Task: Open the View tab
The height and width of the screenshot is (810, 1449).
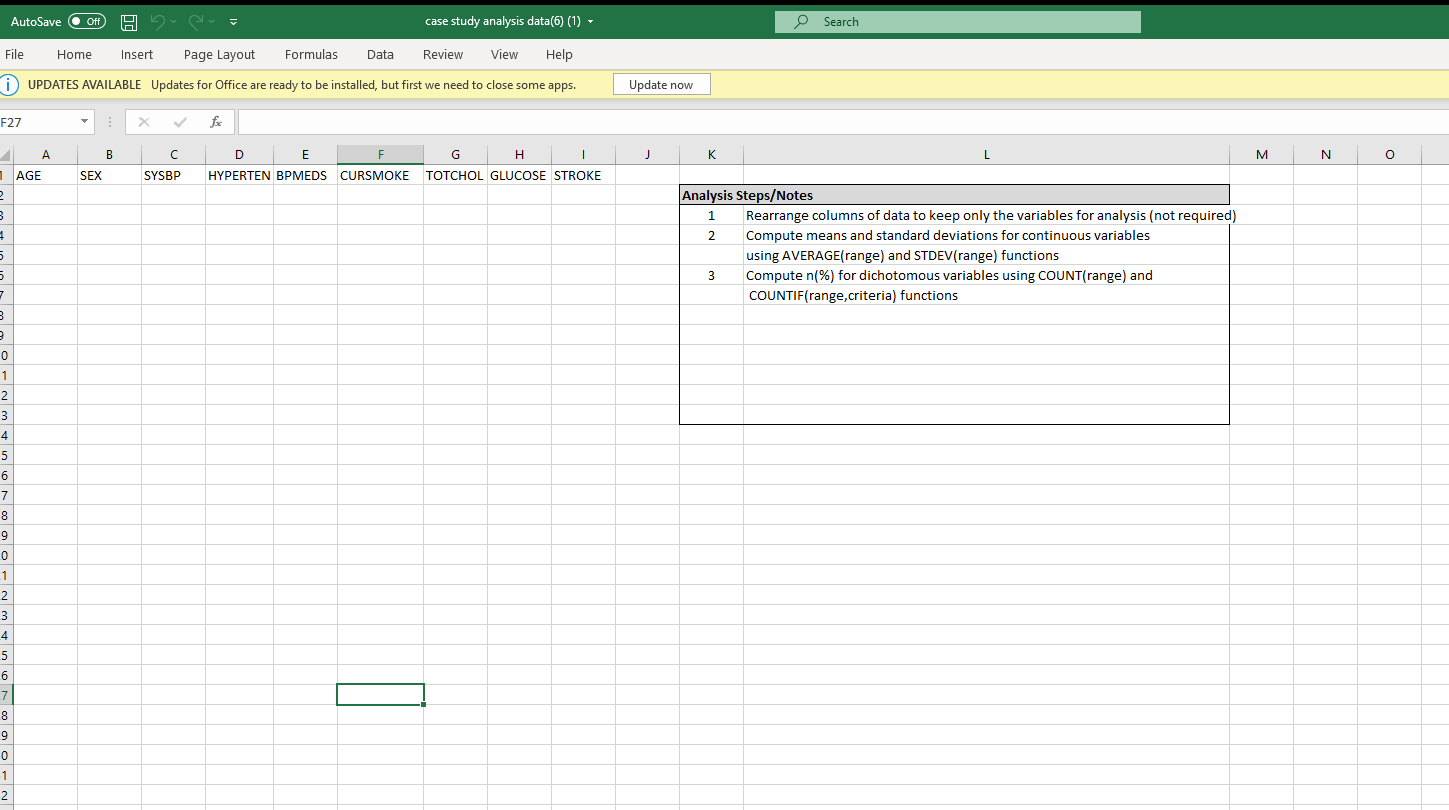Action: [x=504, y=55]
